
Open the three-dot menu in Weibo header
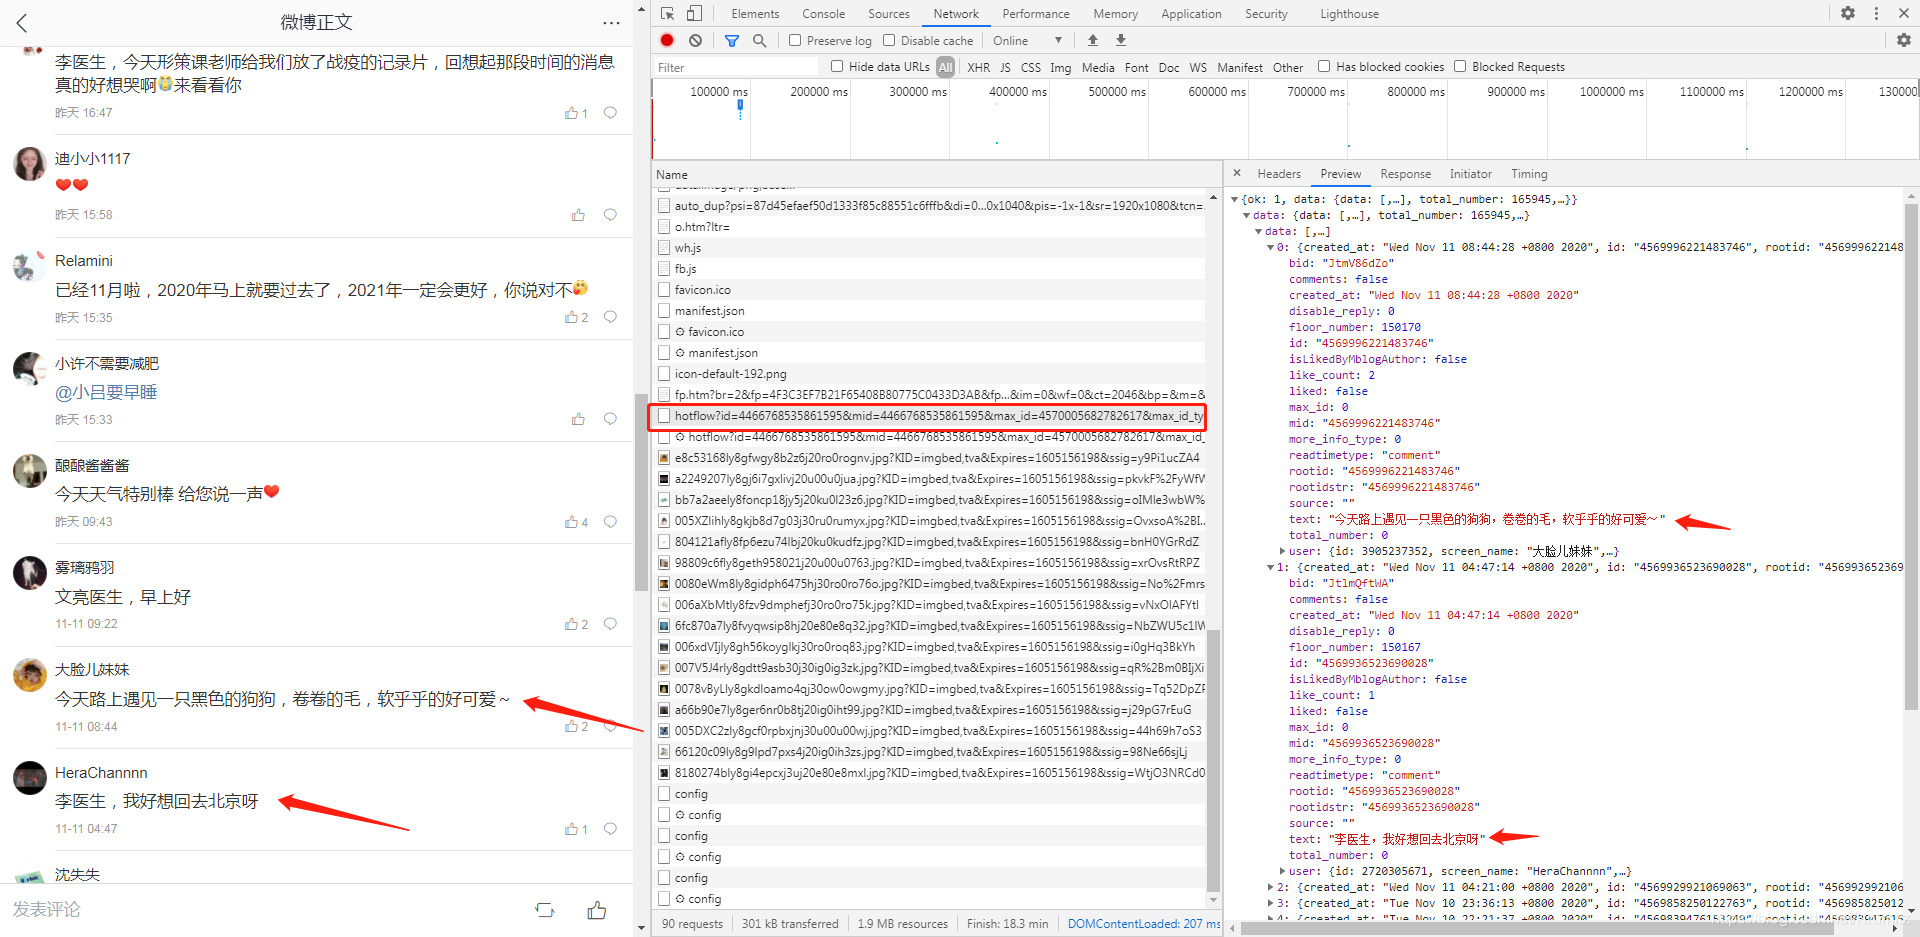(x=611, y=23)
